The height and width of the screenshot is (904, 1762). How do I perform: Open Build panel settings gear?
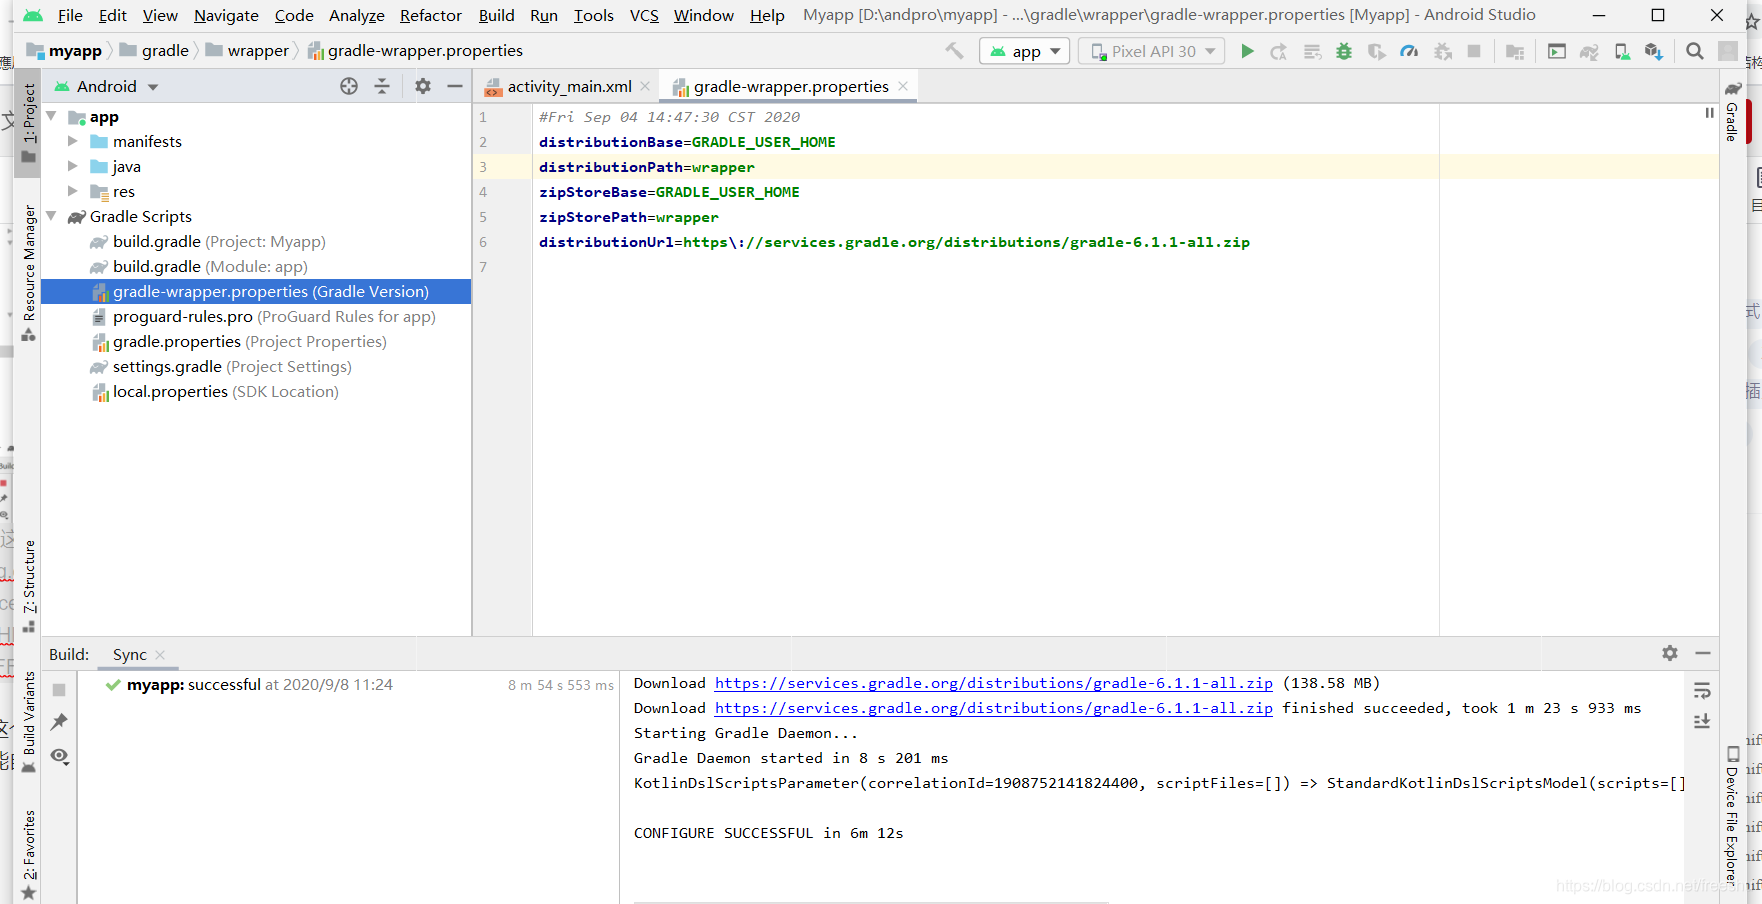[1670, 653]
